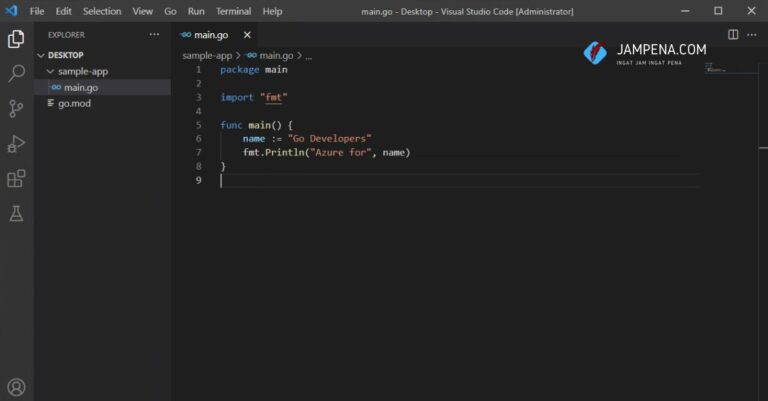Split the editor to the right
The height and width of the screenshot is (401, 768).
733,34
